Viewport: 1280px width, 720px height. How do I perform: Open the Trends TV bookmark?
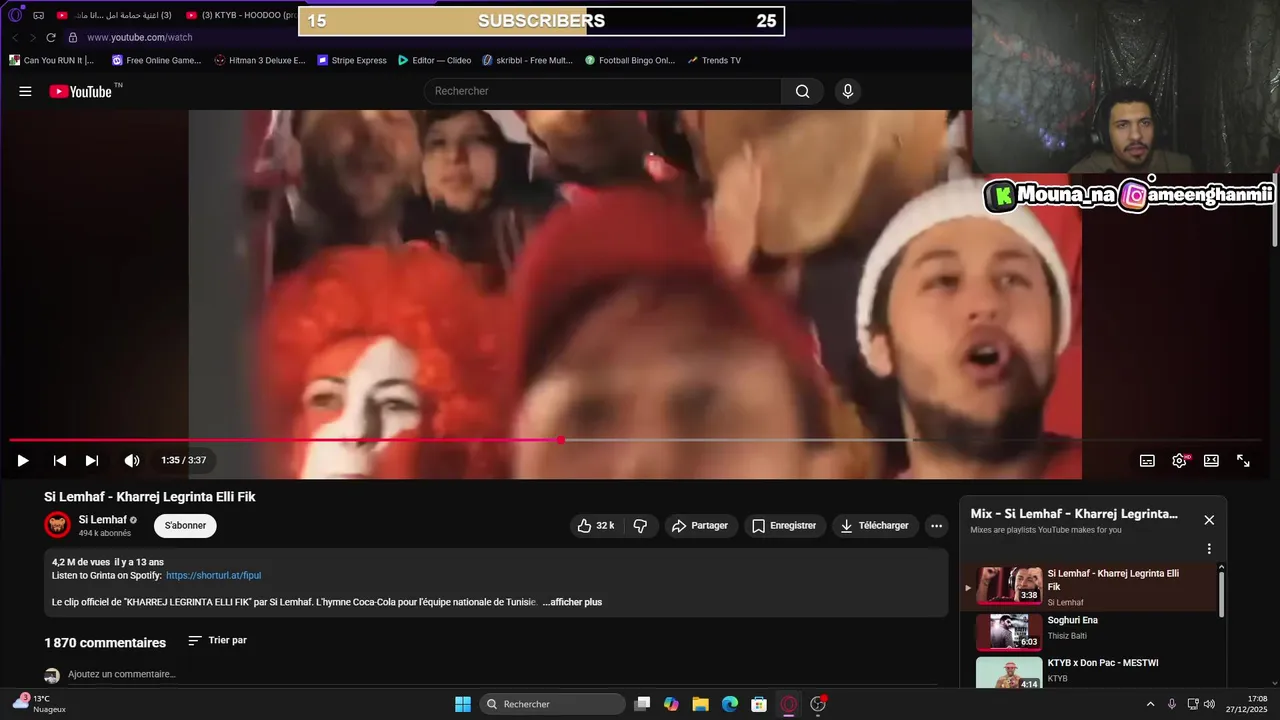(714, 60)
